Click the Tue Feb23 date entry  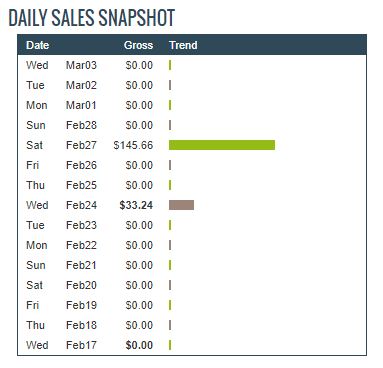[x=61, y=225]
